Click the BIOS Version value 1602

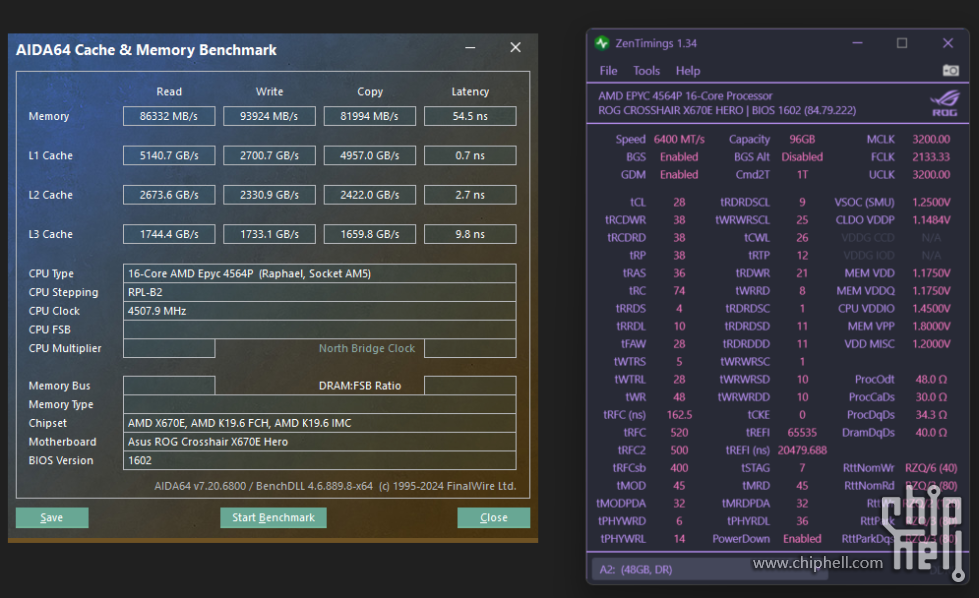coord(320,461)
